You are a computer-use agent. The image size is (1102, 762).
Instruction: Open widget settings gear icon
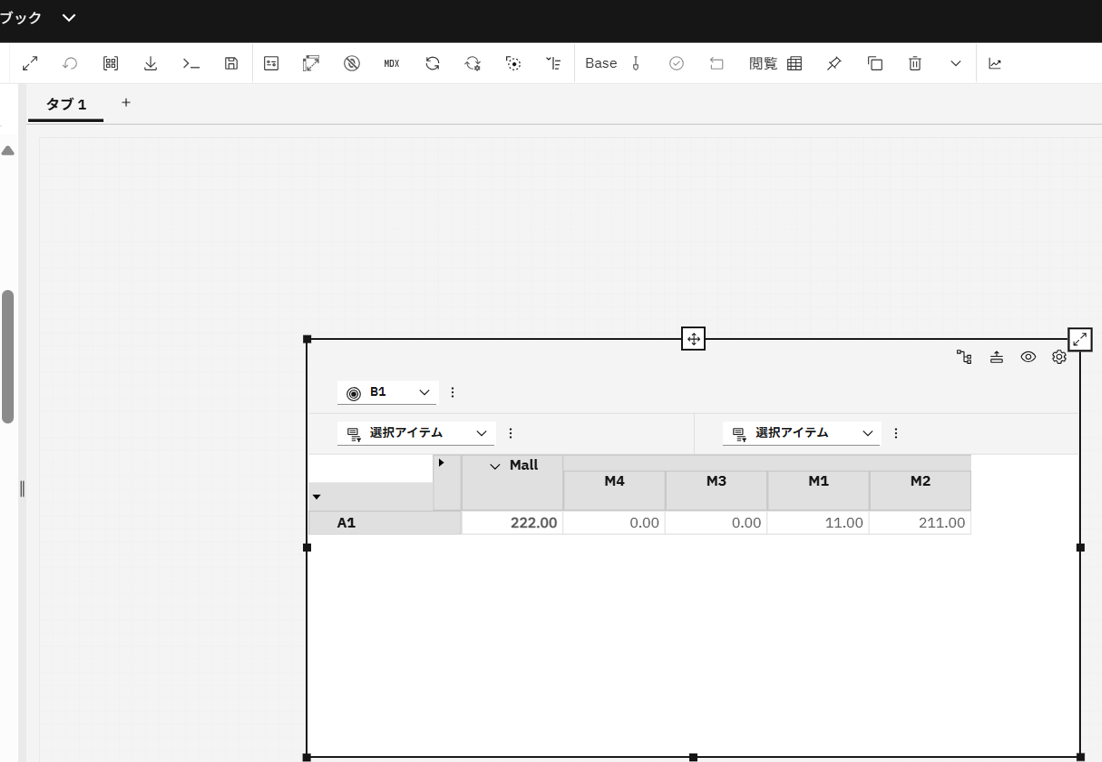click(x=1059, y=357)
